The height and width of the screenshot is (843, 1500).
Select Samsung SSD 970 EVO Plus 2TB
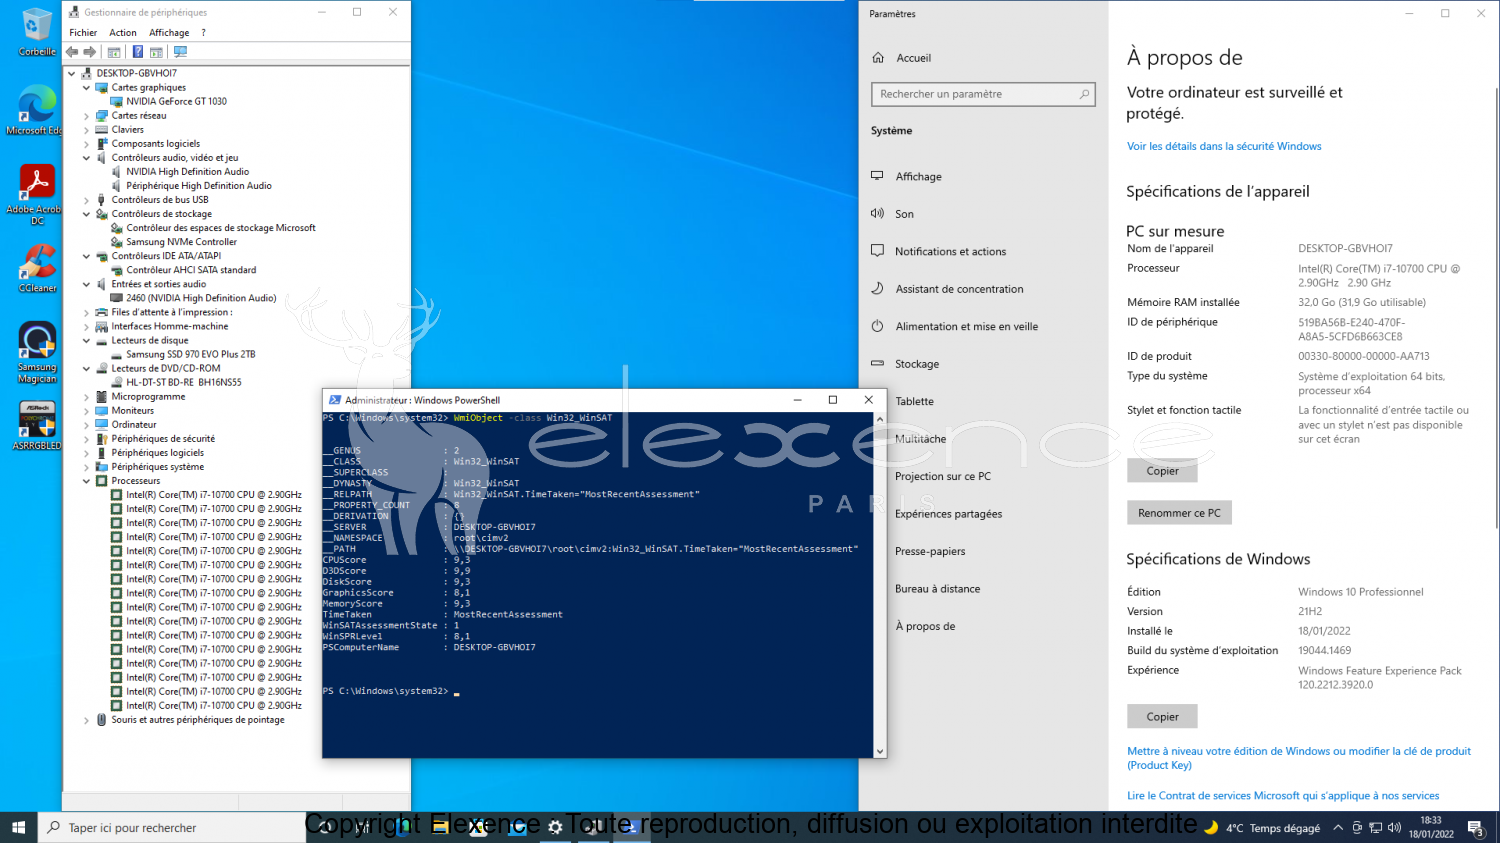pyautogui.click(x=190, y=355)
